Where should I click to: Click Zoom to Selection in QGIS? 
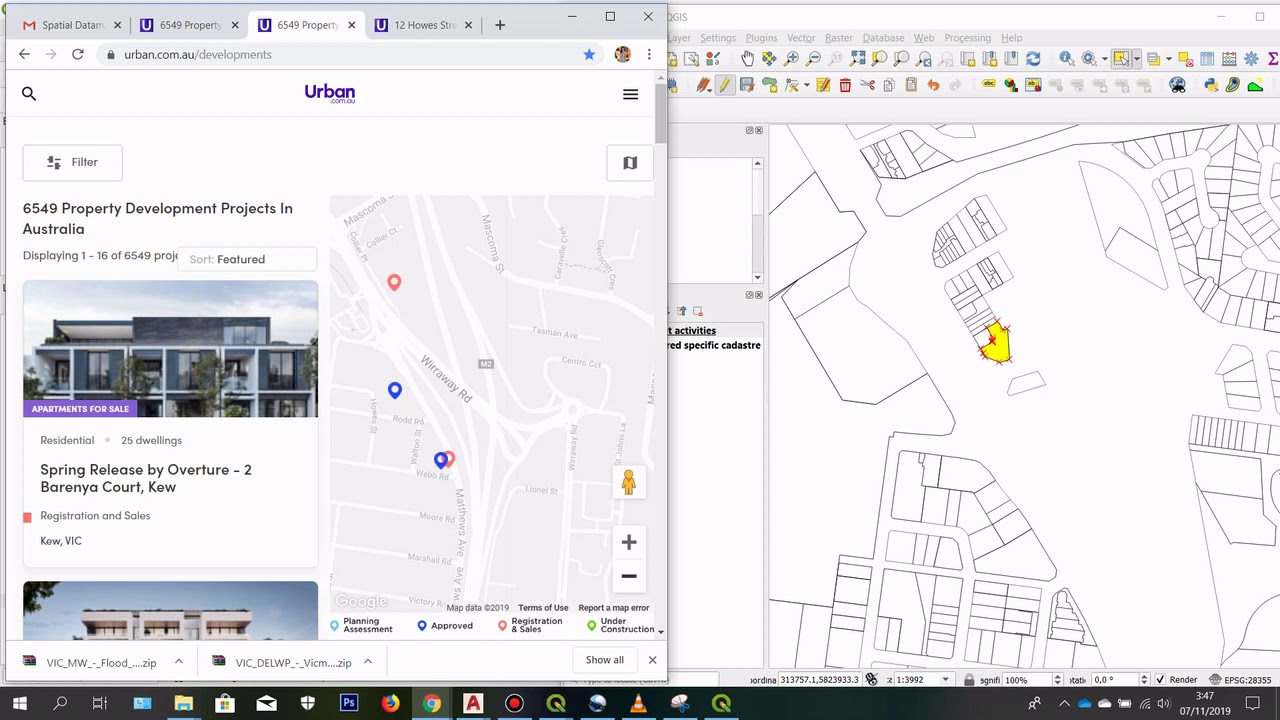click(879, 59)
